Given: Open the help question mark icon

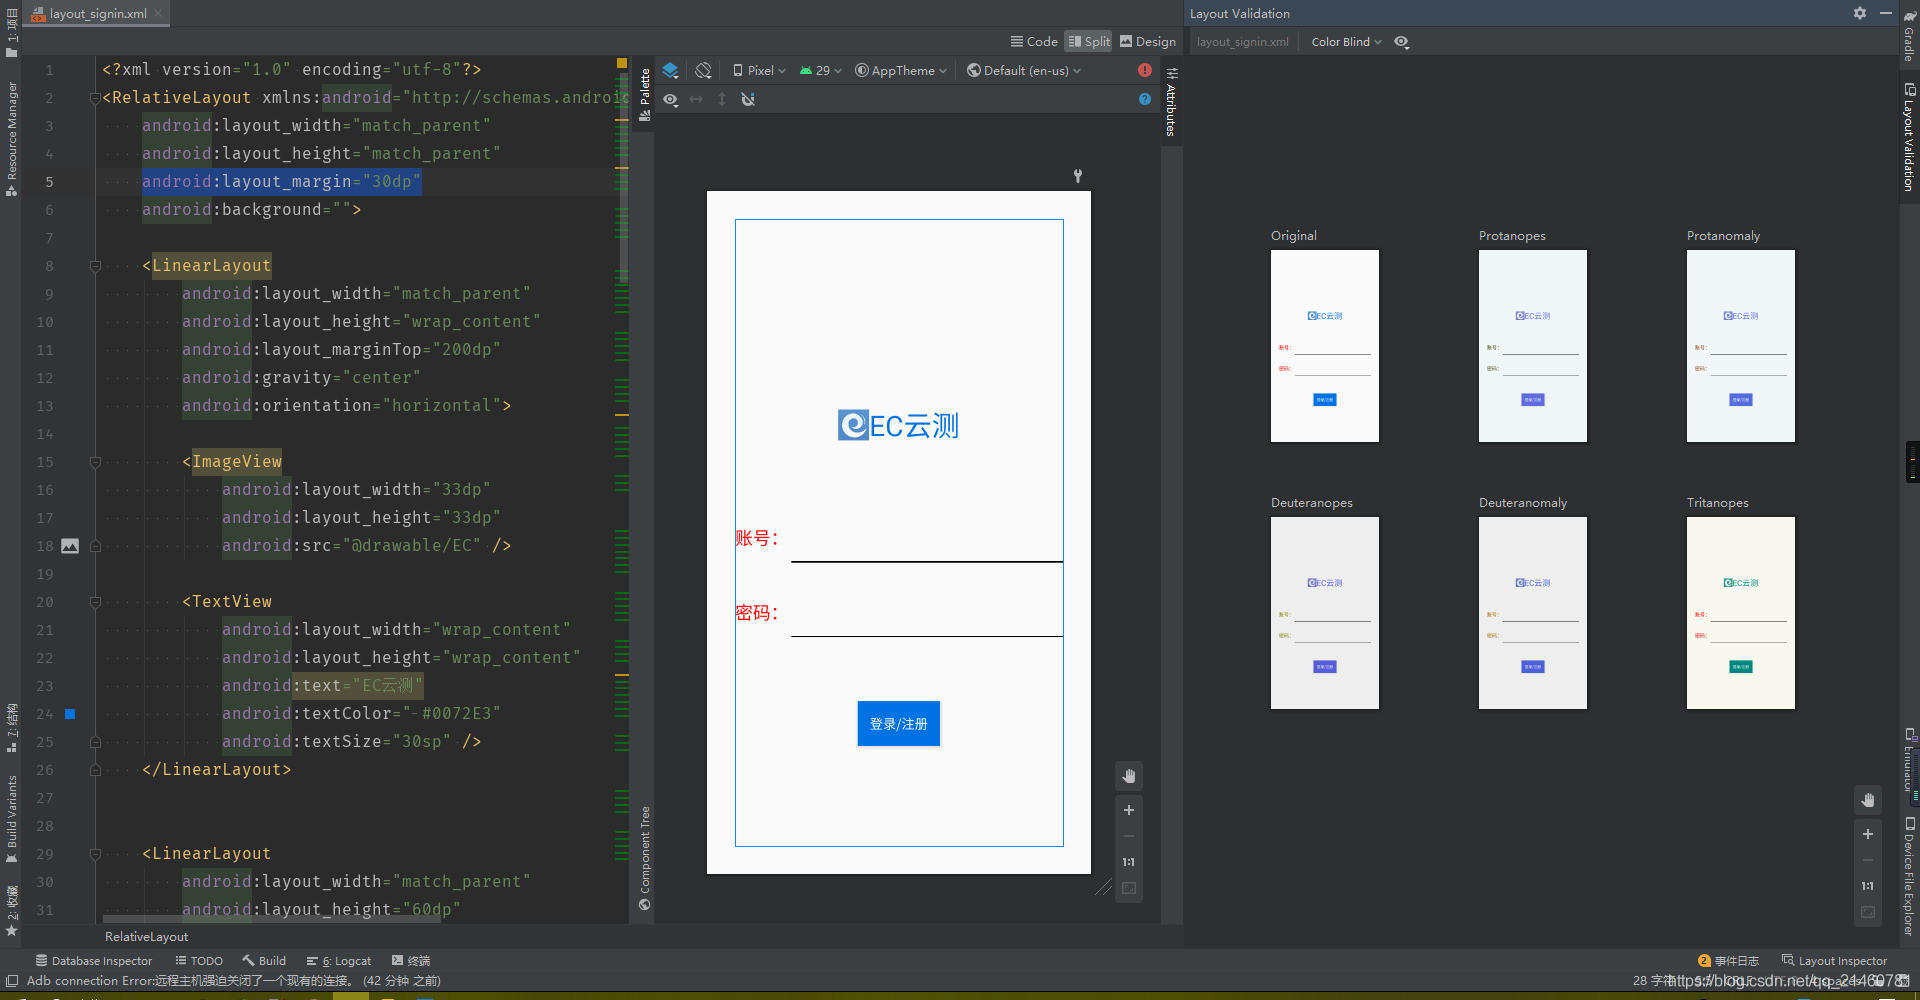Looking at the screenshot, I should [1145, 99].
